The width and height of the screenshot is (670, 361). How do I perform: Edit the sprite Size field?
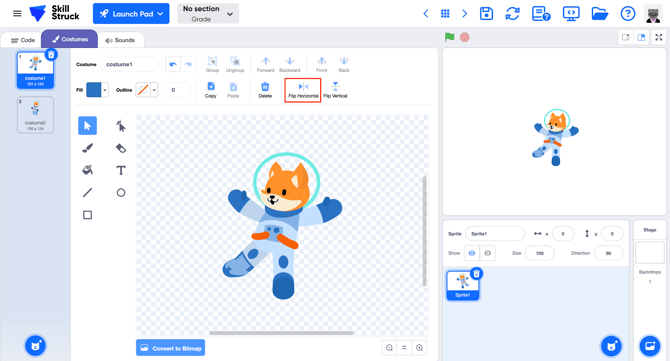540,253
